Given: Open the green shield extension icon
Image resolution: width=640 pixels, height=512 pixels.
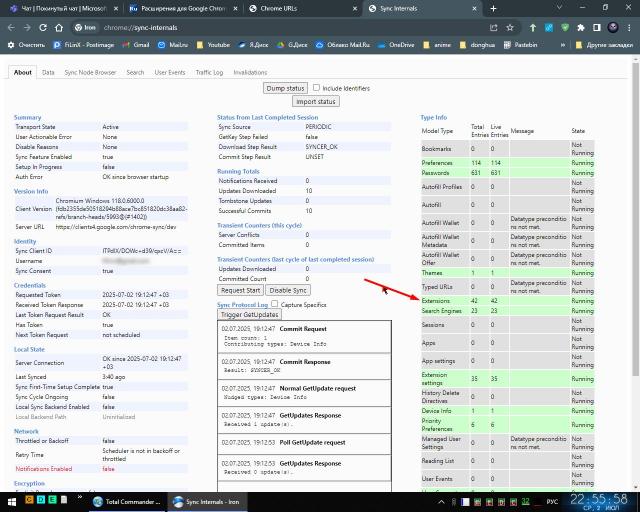Looking at the screenshot, I should point(565,28).
